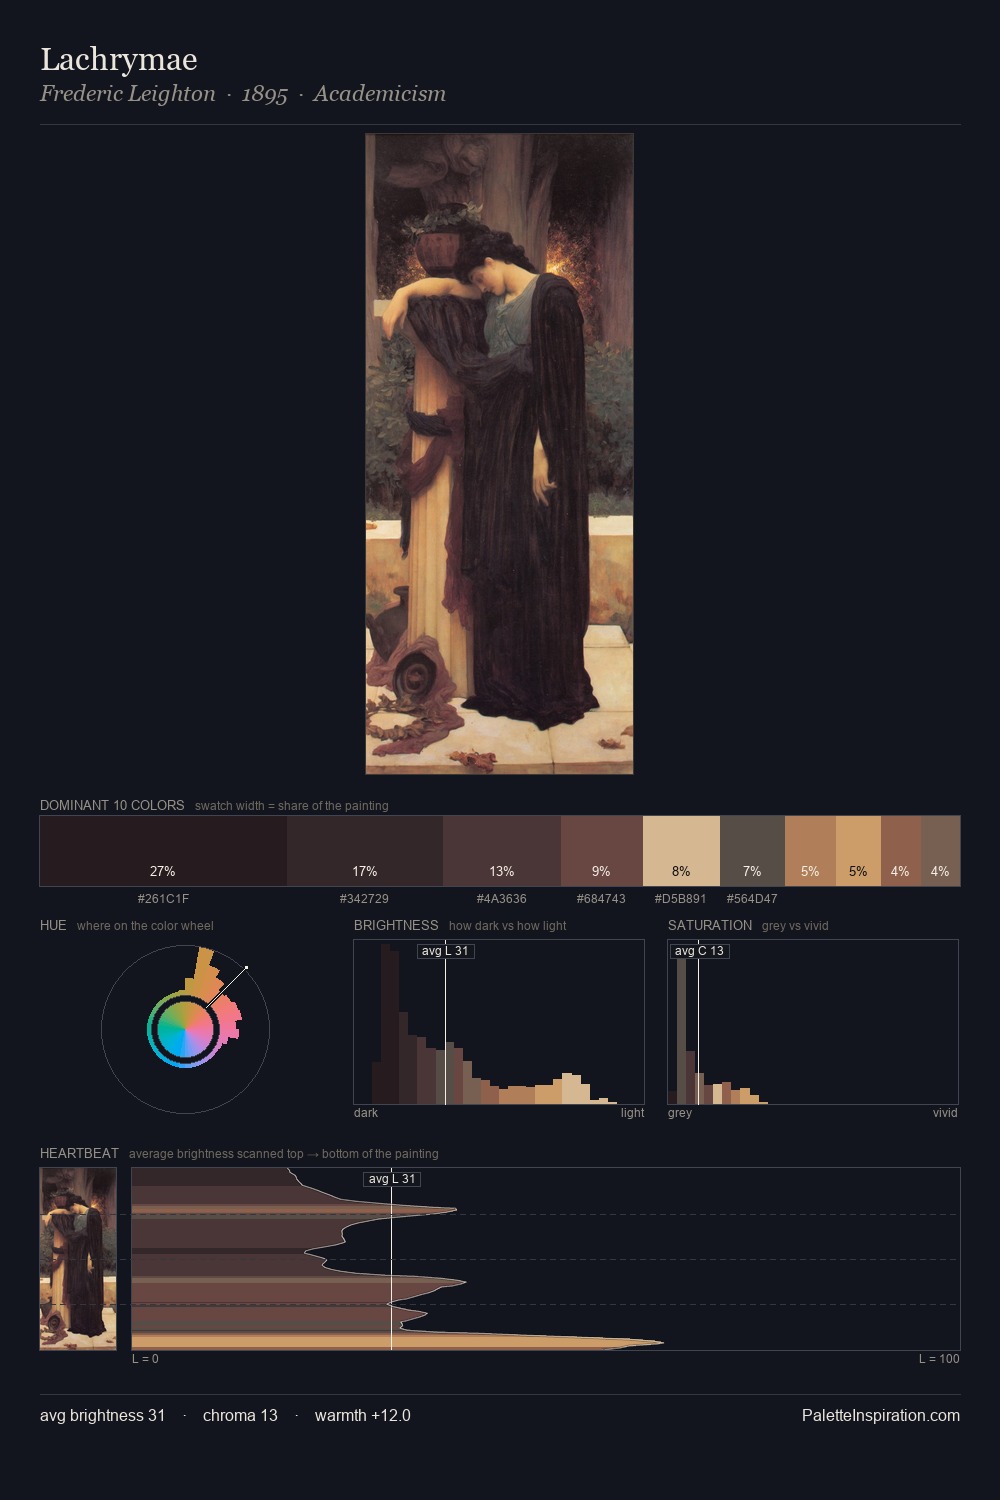Image resolution: width=1000 pixels, height=1500 pixels.
Task: Click the main Lachrymae painting image
Action: [x=499, y=454]
